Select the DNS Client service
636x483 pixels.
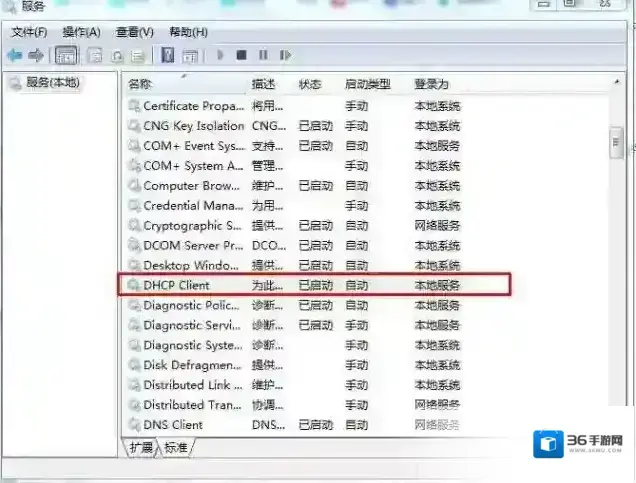[294, 425]
